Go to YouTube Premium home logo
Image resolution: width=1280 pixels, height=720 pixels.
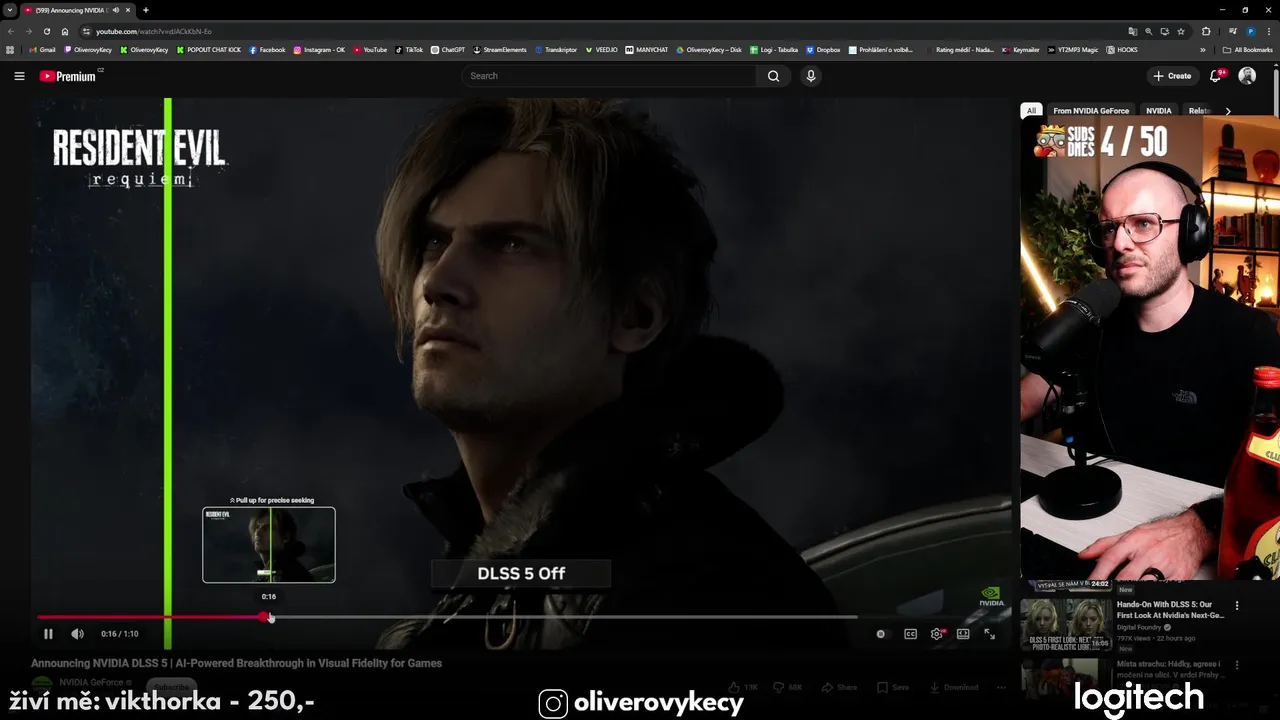tap(69, 76)
